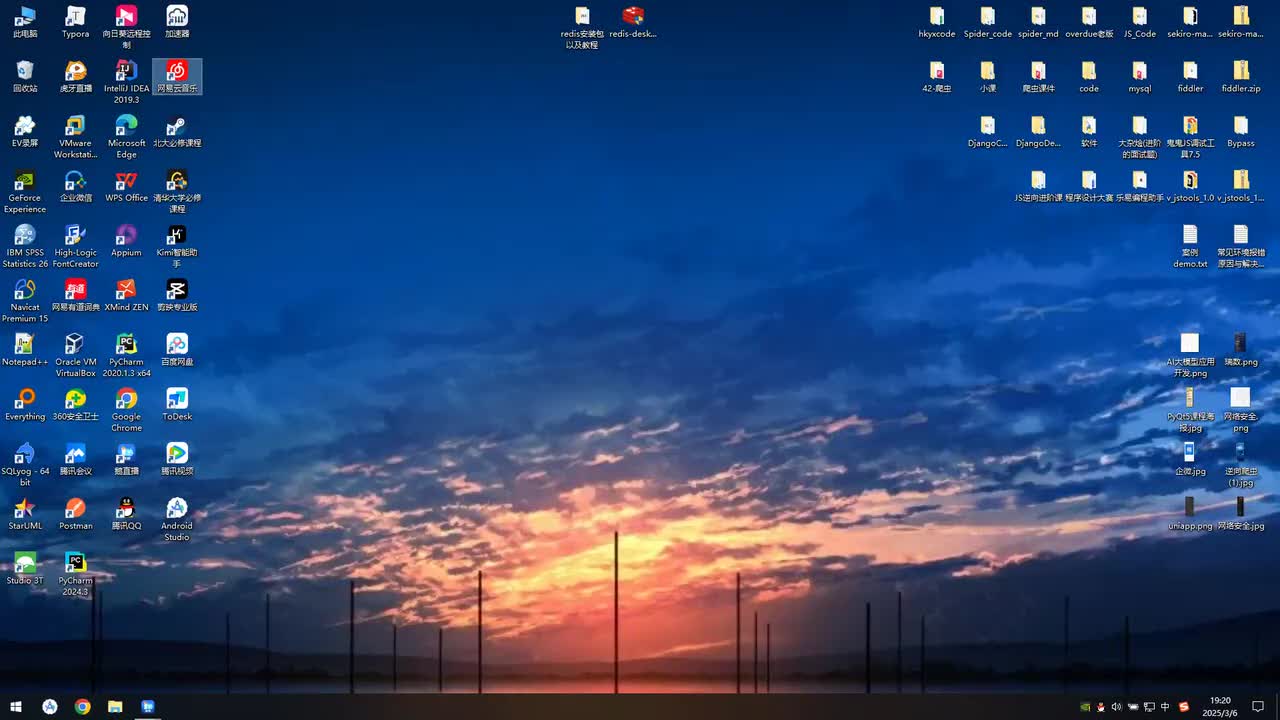Viewport: 1280px width, 720px height.
Task: Open the notification center in taskbar
Action: coord(1258,707)
